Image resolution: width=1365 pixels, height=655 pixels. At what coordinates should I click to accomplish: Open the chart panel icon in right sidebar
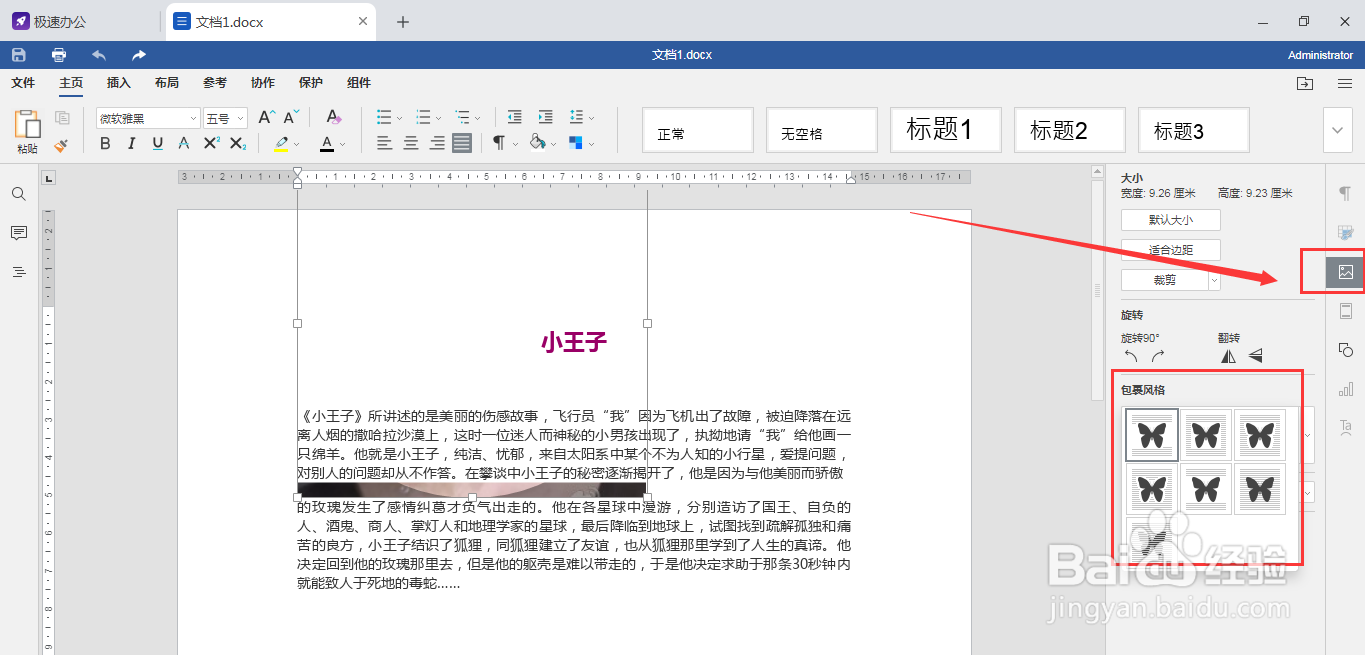(1345, 389)
